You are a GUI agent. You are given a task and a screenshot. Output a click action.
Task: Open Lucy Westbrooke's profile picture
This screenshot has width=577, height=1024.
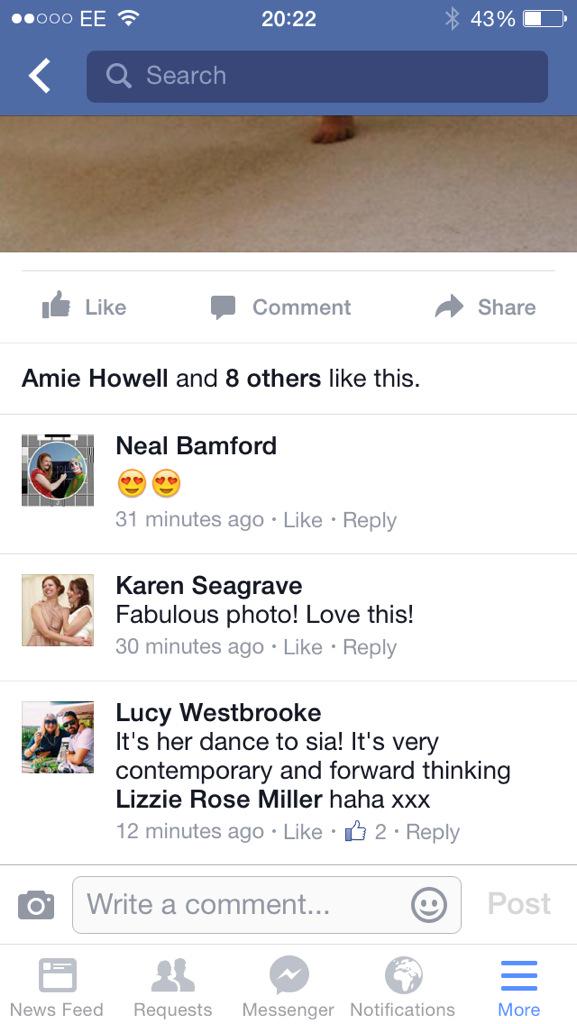(57, 737)
